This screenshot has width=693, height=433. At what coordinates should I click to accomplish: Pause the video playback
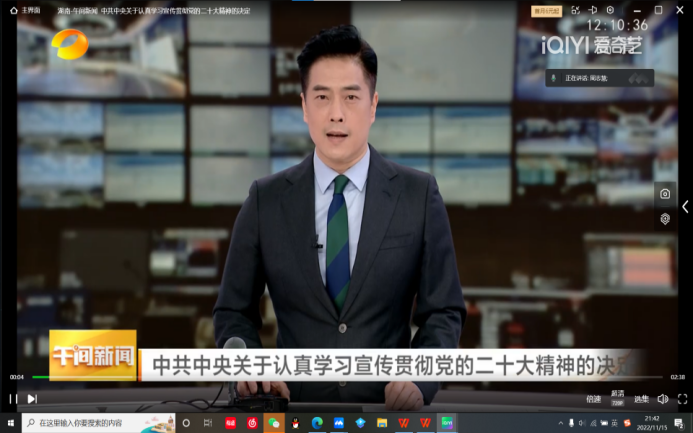[x=13, y=398]
